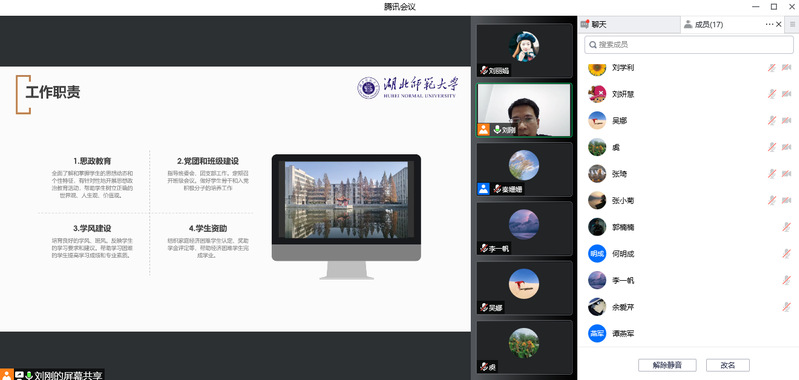
Task: Select the top video tile with beret avatar
Action: point(524,50)
